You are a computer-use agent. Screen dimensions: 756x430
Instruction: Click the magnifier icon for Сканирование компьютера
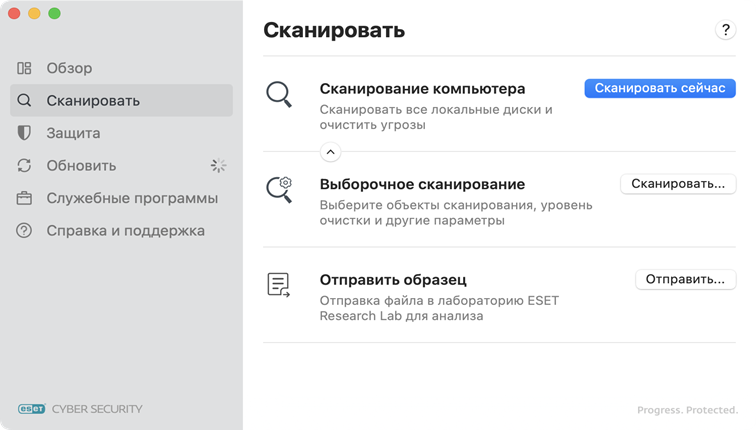[279, 95]
